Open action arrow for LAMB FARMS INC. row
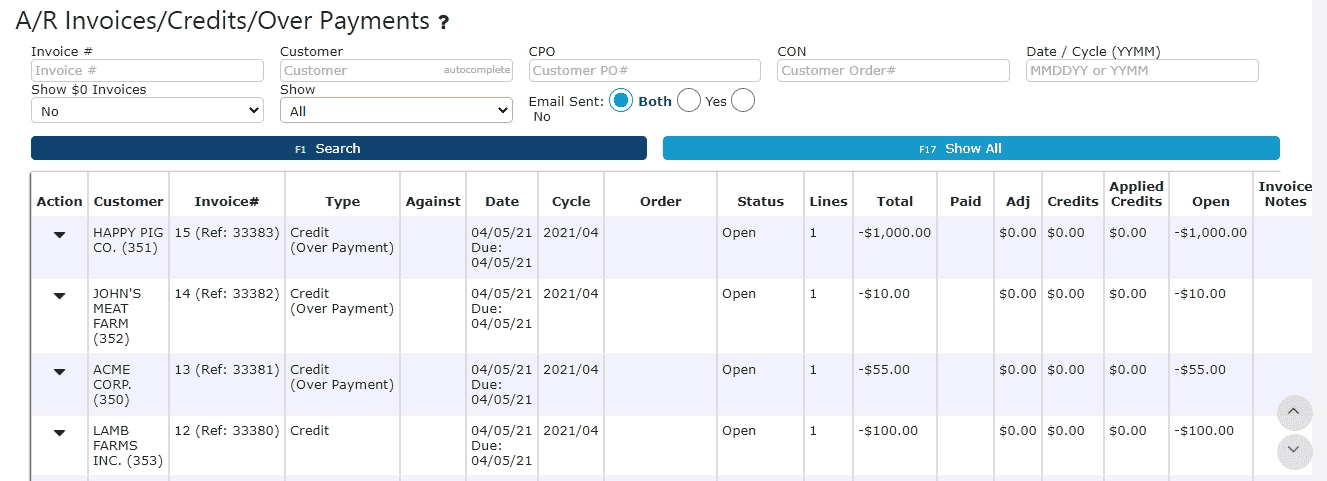Screen dimensions: 1327x481 59,432
